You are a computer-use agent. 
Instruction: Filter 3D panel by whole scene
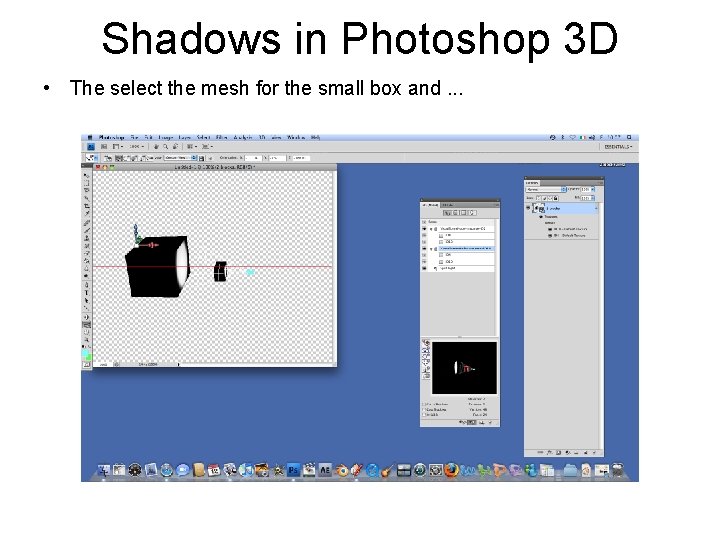448,213
